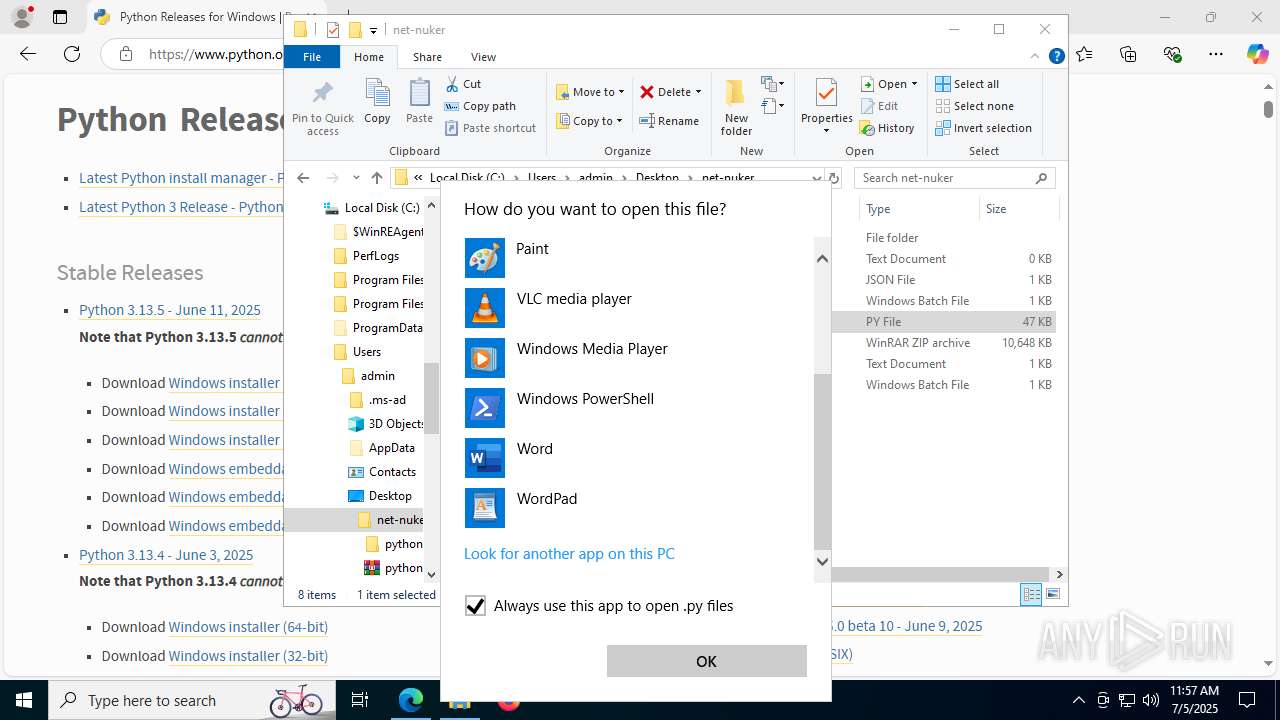Screen dimensions: 1280x720
Task: Open the Delete dropdown arrow
Action: [x=698, y=92]
